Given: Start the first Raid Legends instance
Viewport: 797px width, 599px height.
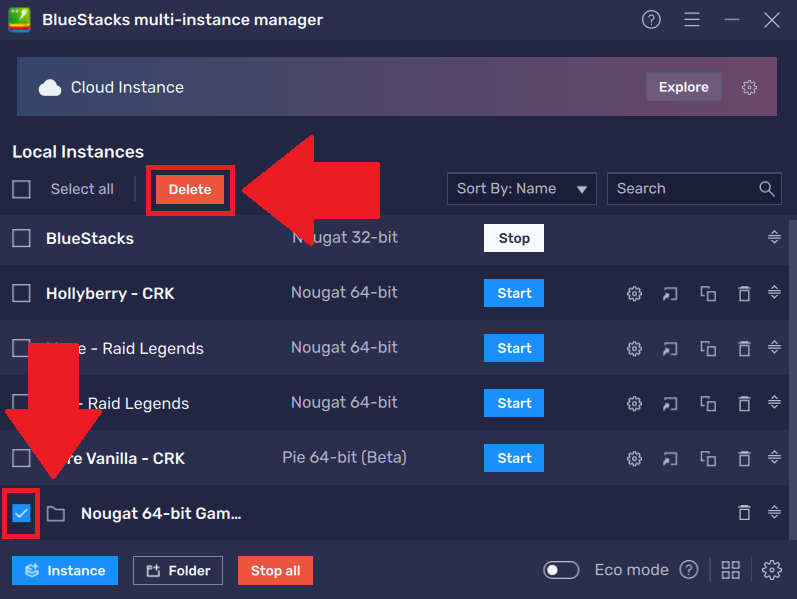Looking at the screenshot, I should [x=514, y=348].
